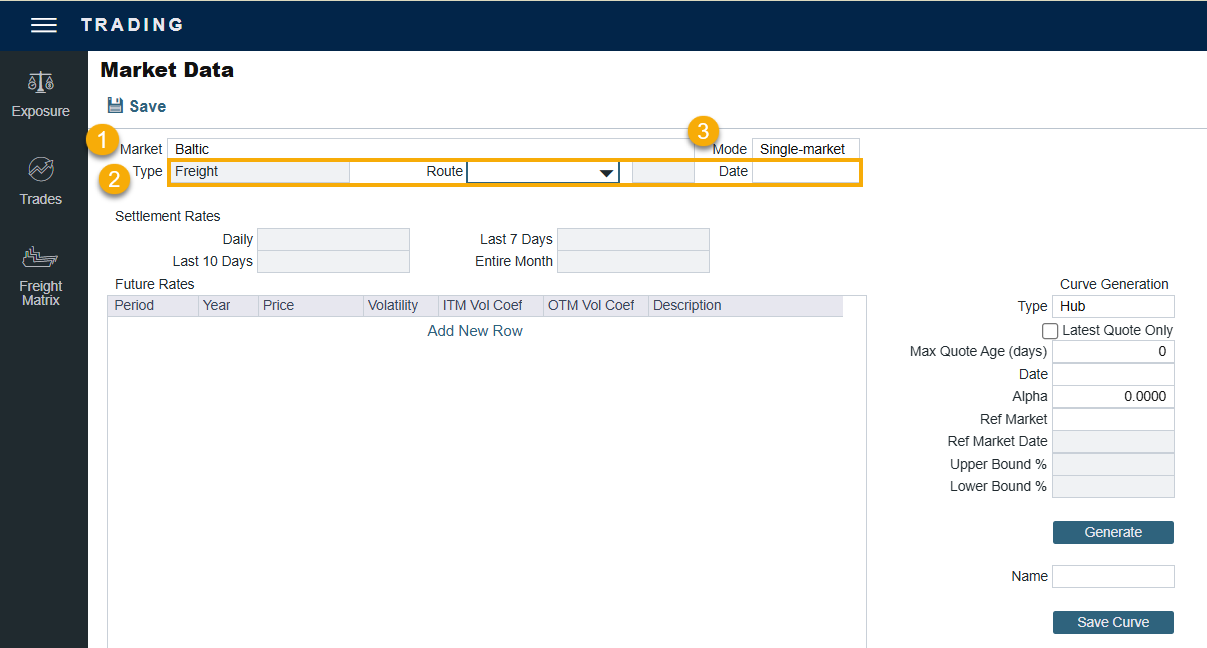The width and height of the screenshot is (1207, 648).
Task: Click the curve Name input field
Action: click(x=1112, y=576)
